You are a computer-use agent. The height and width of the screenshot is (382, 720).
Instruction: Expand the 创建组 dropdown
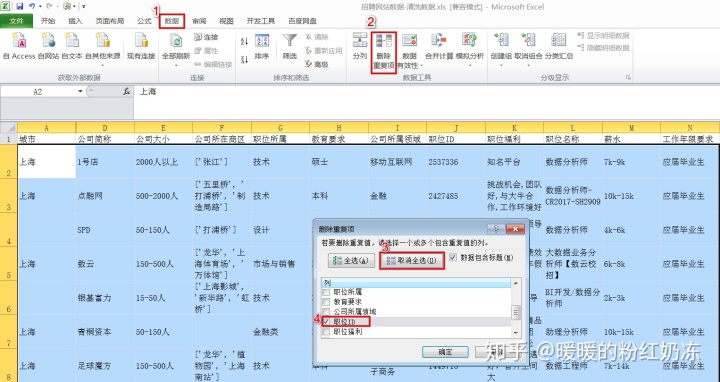tap(501, 65)
